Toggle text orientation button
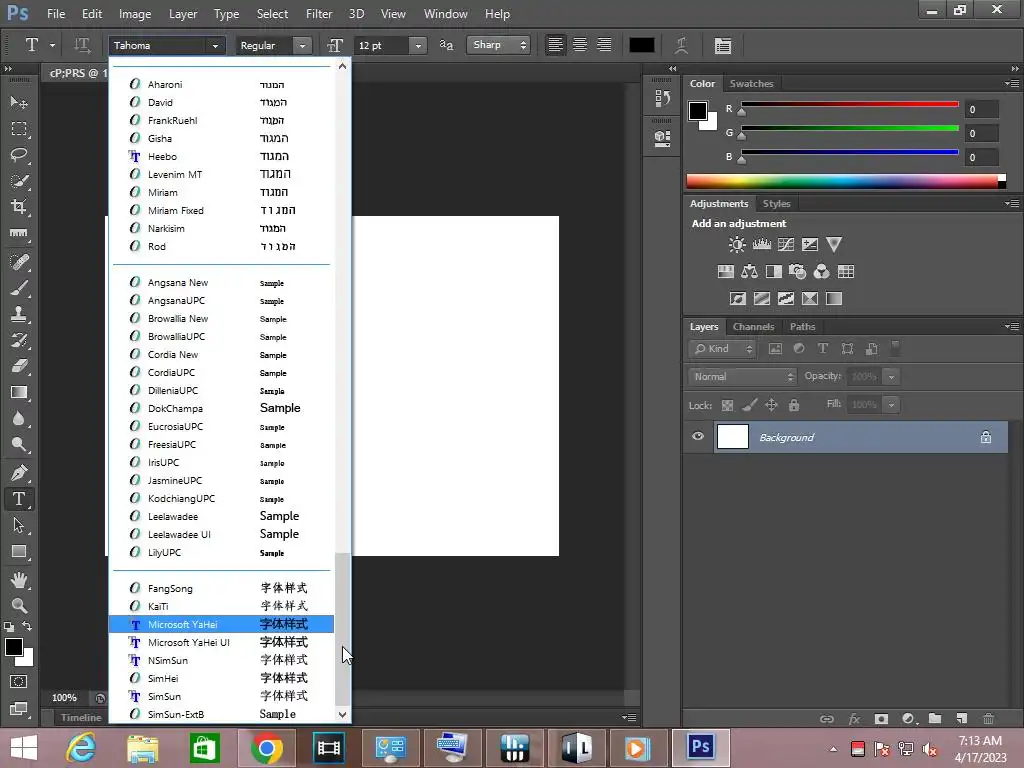Viewport: 1024px width, 768px height. click(82, 45)
